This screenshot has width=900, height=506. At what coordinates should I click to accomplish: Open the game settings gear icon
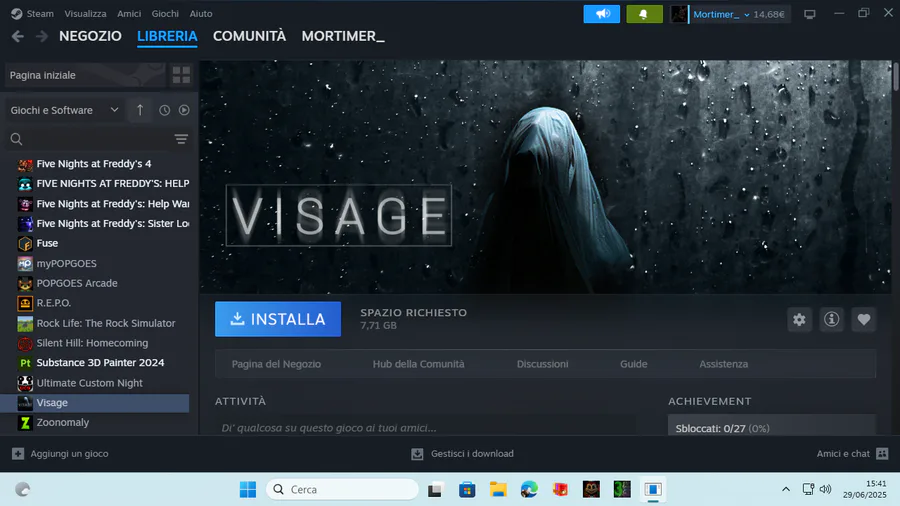[x=799, y=320]
